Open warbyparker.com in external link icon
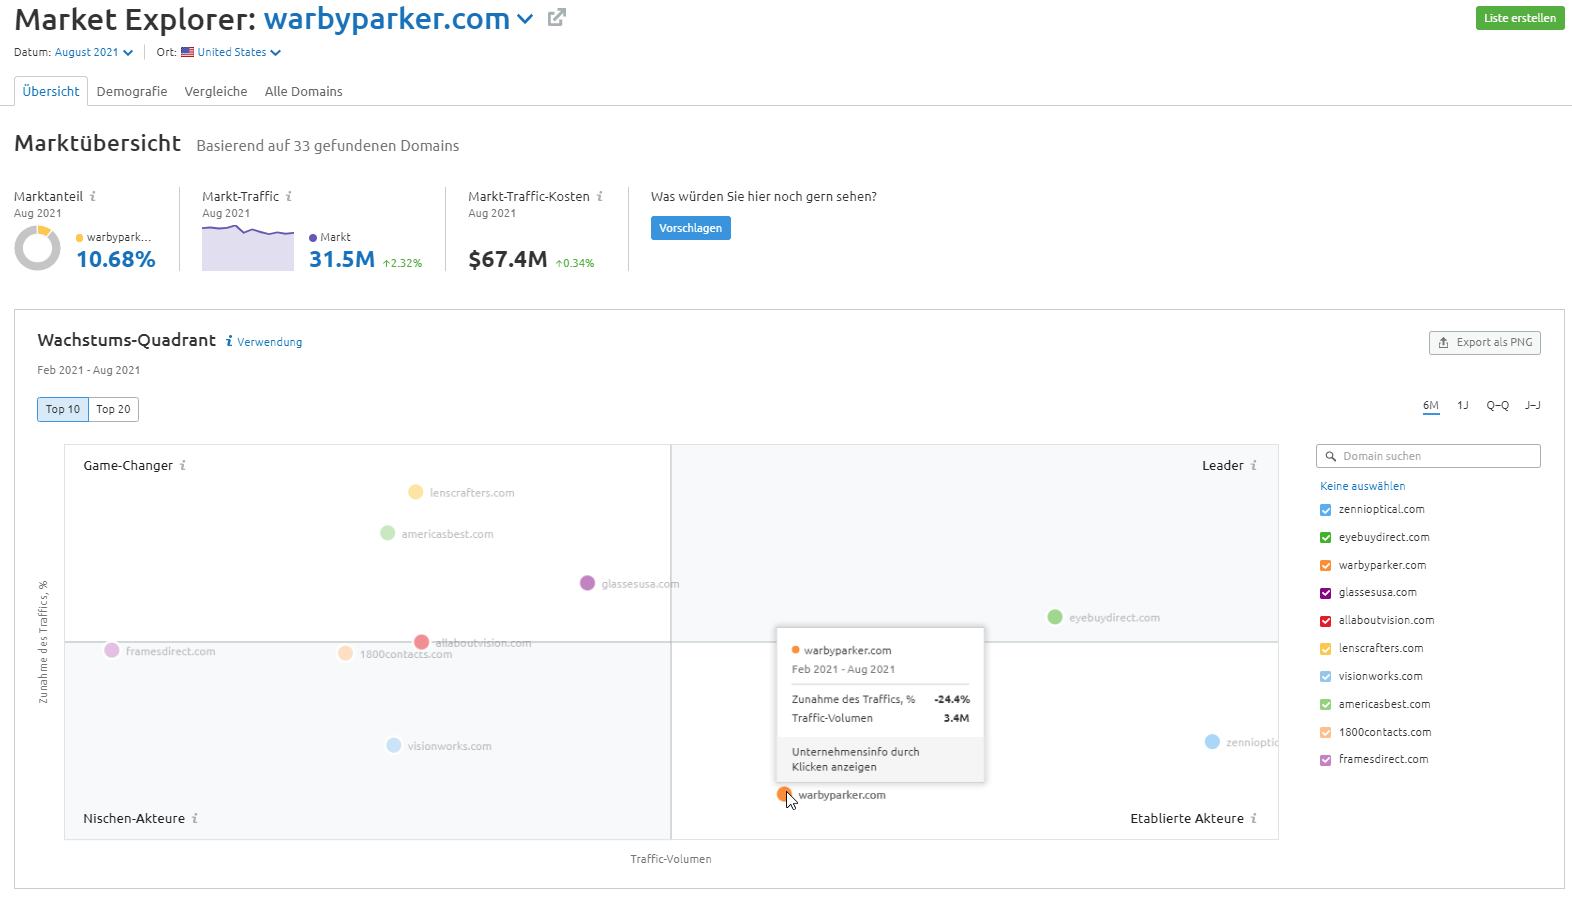Viewport: 1572px width, 897px height. point(557,17)
